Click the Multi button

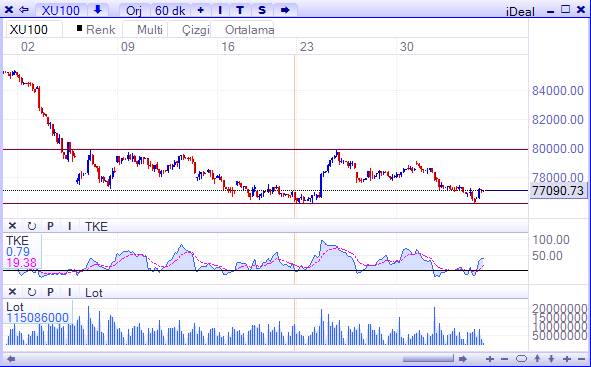click(150, 29)
